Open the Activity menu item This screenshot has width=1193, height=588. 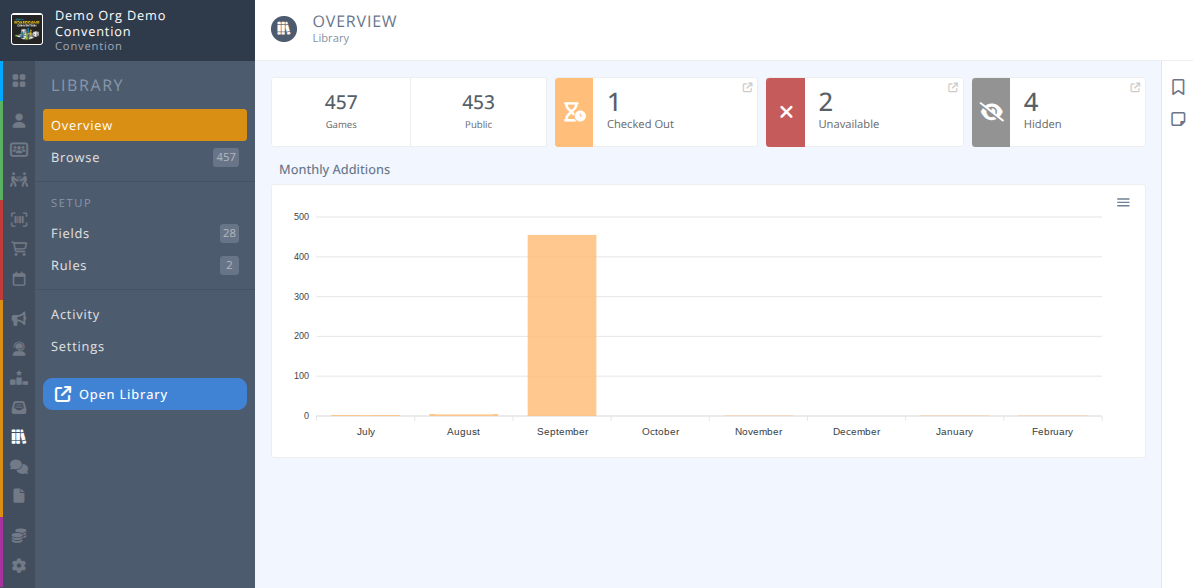(76, 315)
